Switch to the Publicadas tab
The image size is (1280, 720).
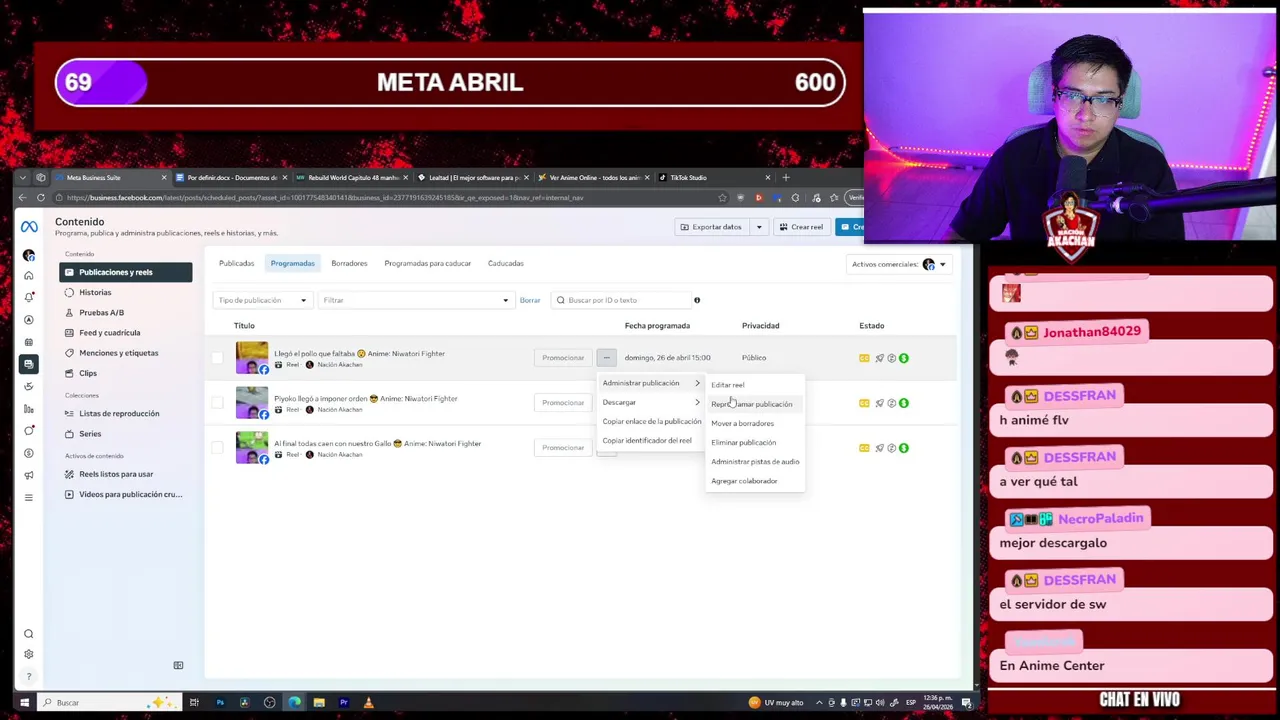(237, 263)
